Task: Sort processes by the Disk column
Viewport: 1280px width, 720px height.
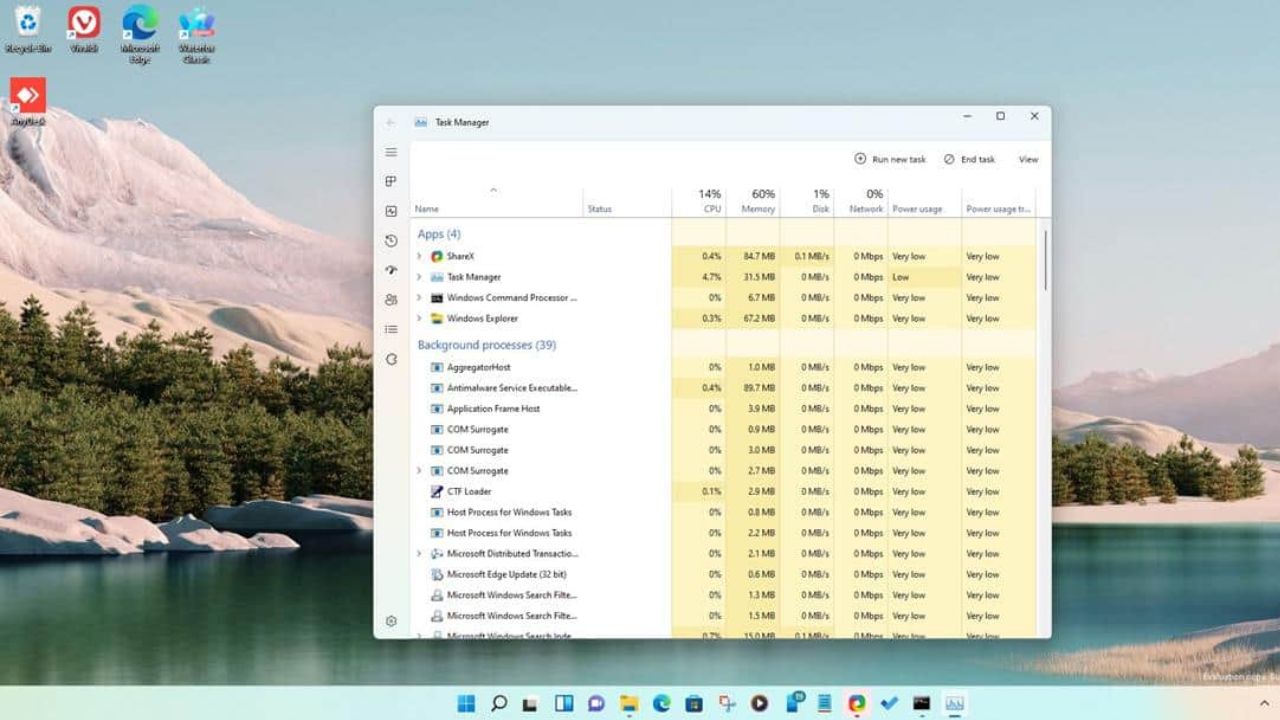Action: pos(807,201)
